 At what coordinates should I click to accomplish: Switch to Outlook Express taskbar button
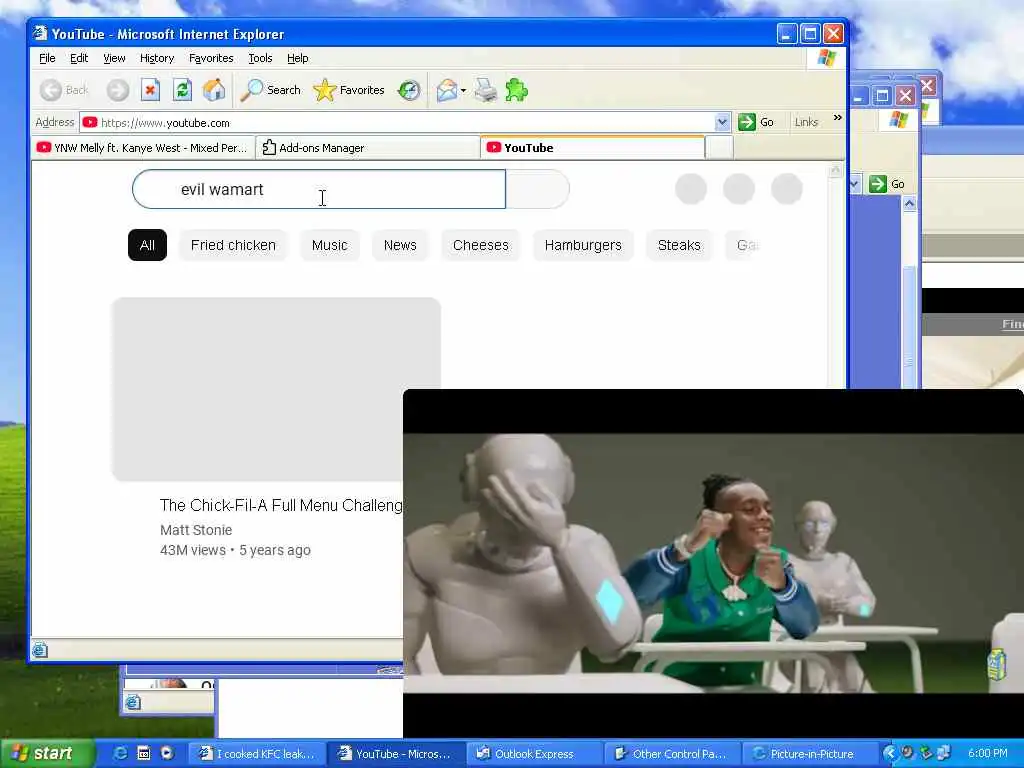[x=534, y=754]
